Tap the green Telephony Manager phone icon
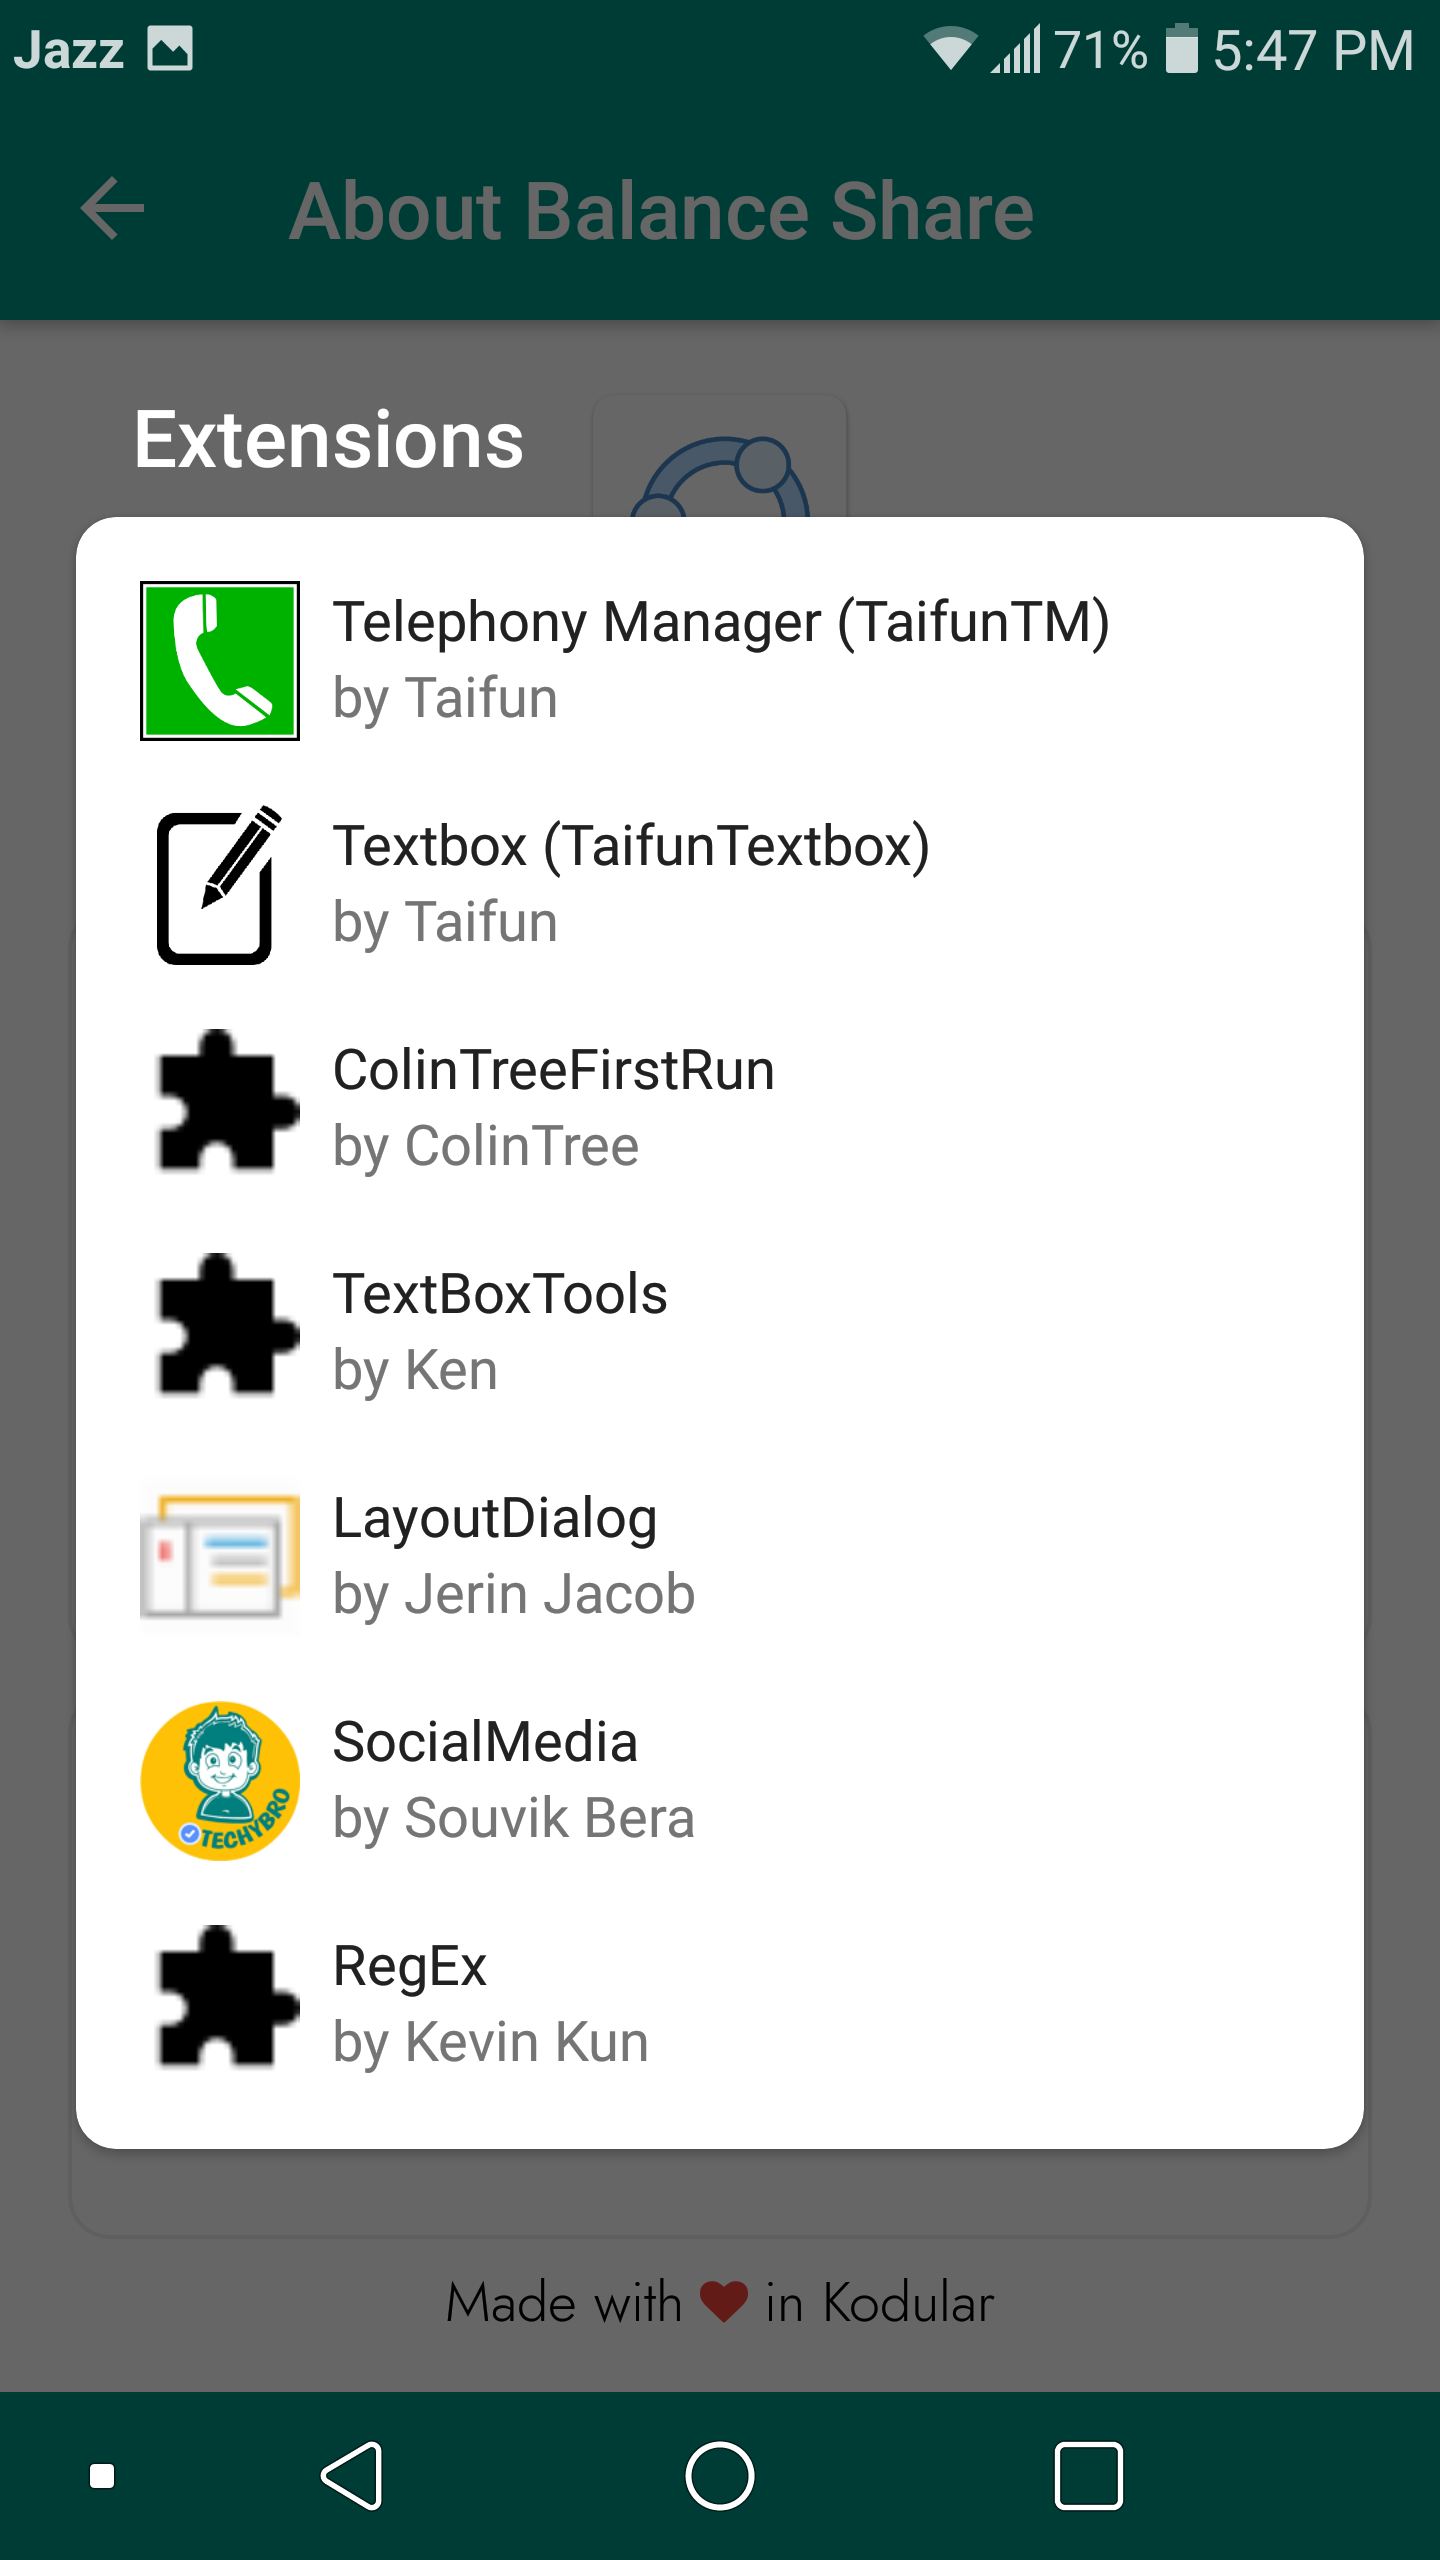This screenshot has height=2560, width=1440. coord(220,661)
